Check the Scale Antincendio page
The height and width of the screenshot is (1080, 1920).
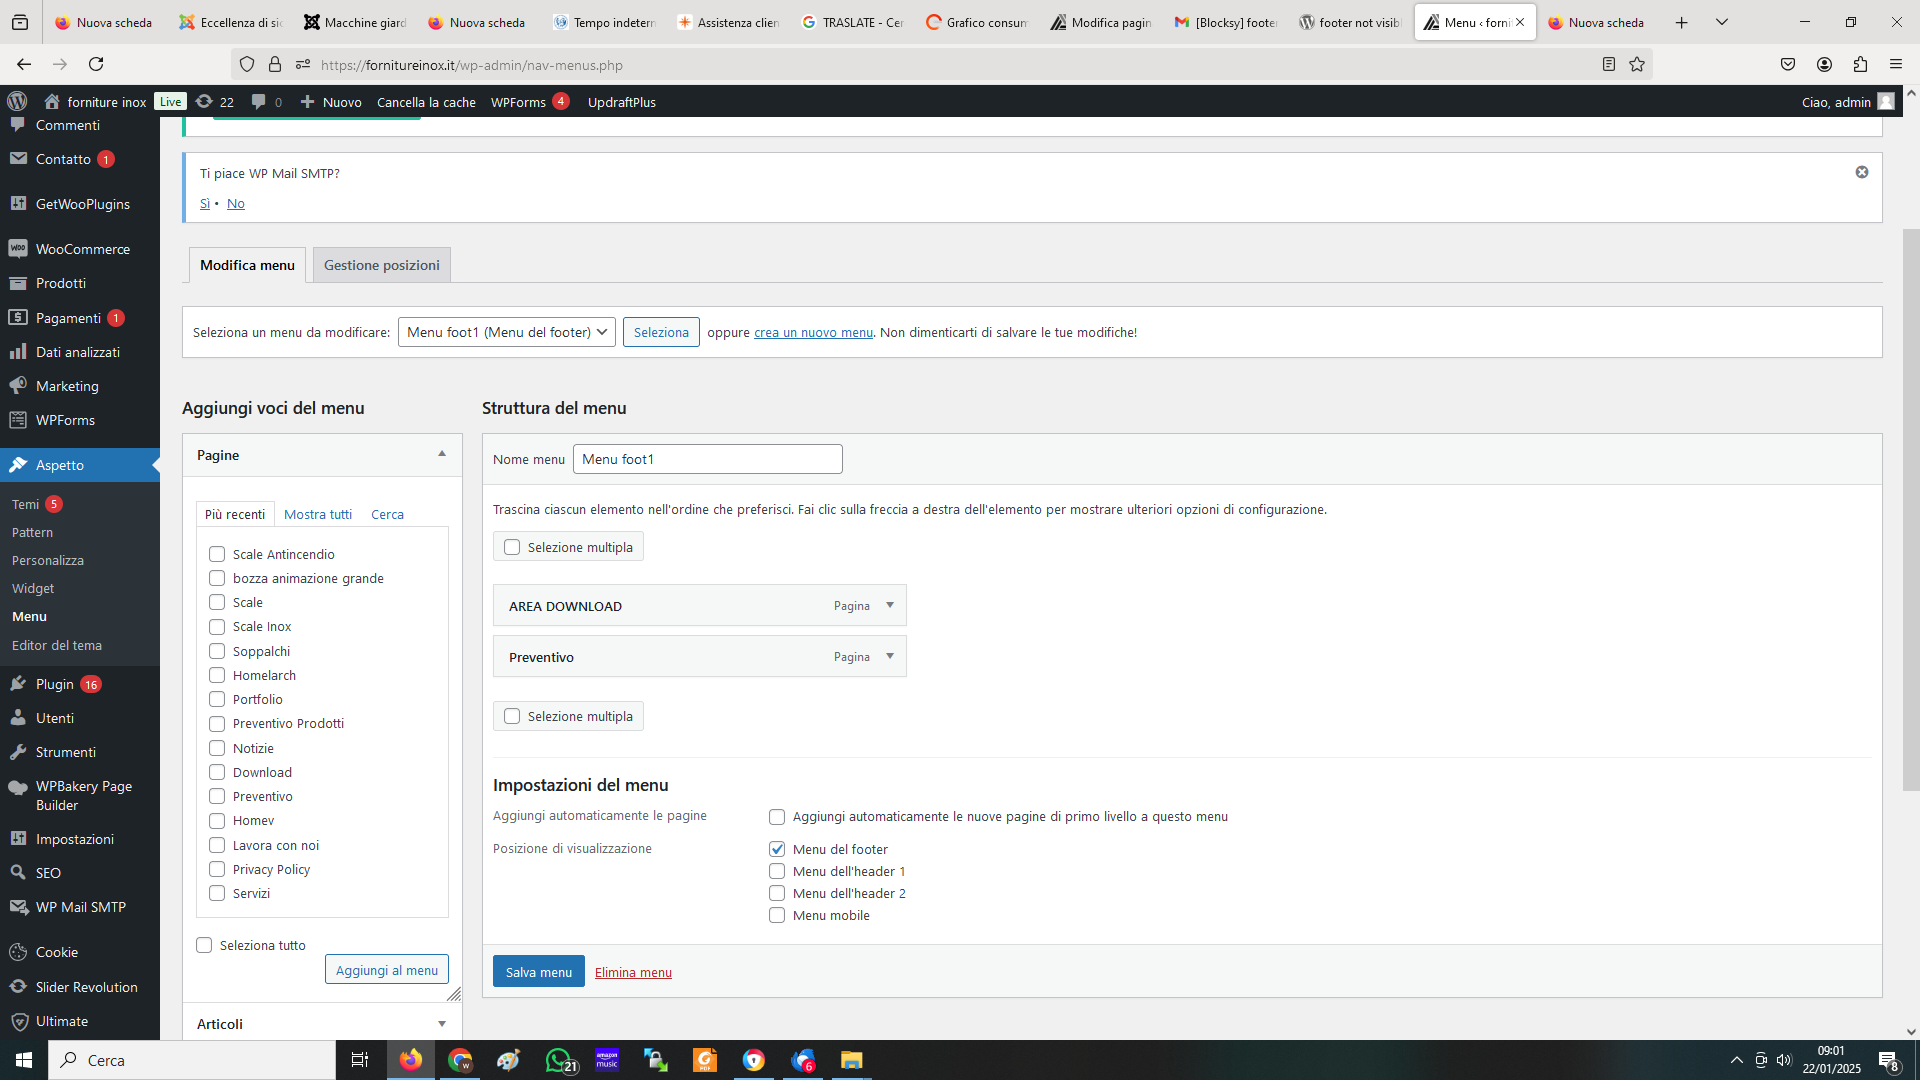pos(217,554)
